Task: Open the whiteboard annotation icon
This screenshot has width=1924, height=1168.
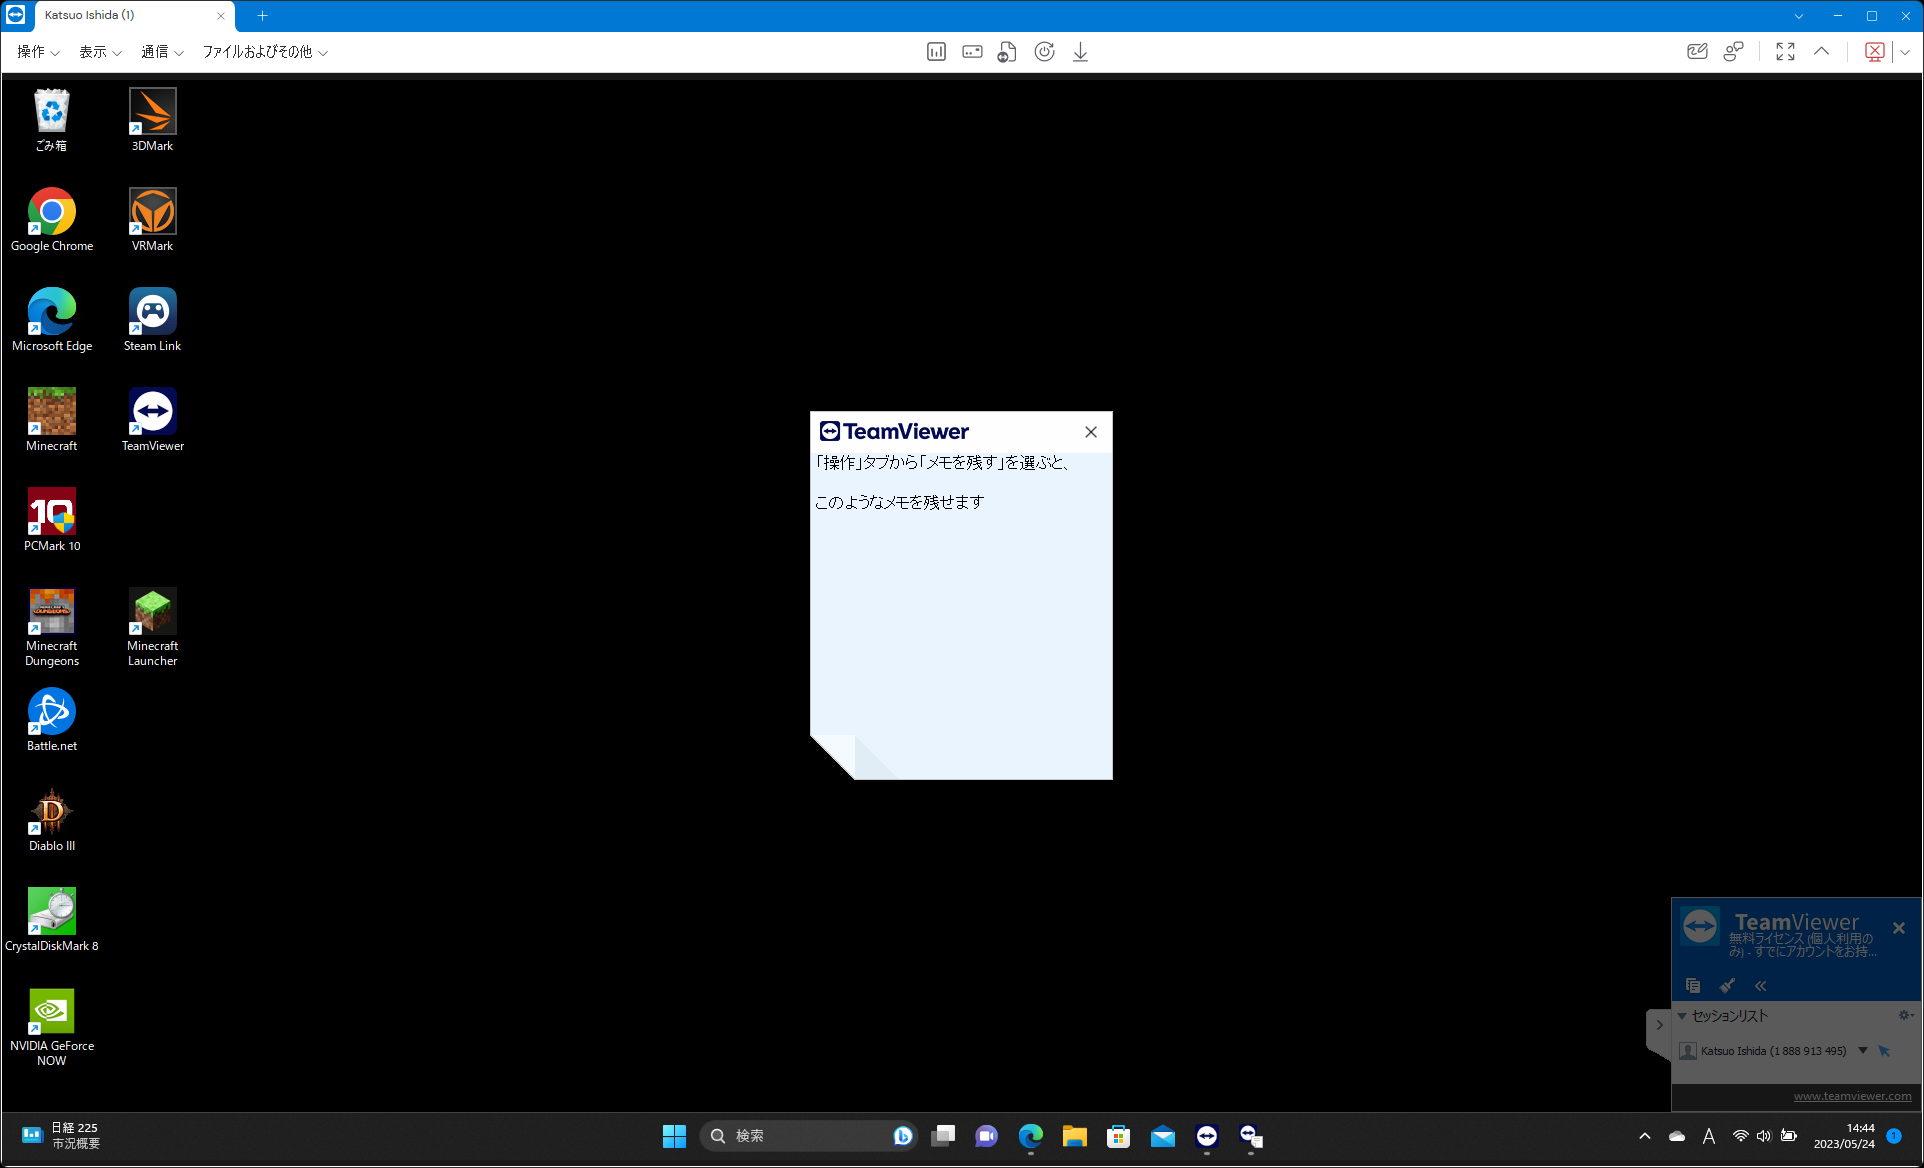Action: (x=1697, y=52)
